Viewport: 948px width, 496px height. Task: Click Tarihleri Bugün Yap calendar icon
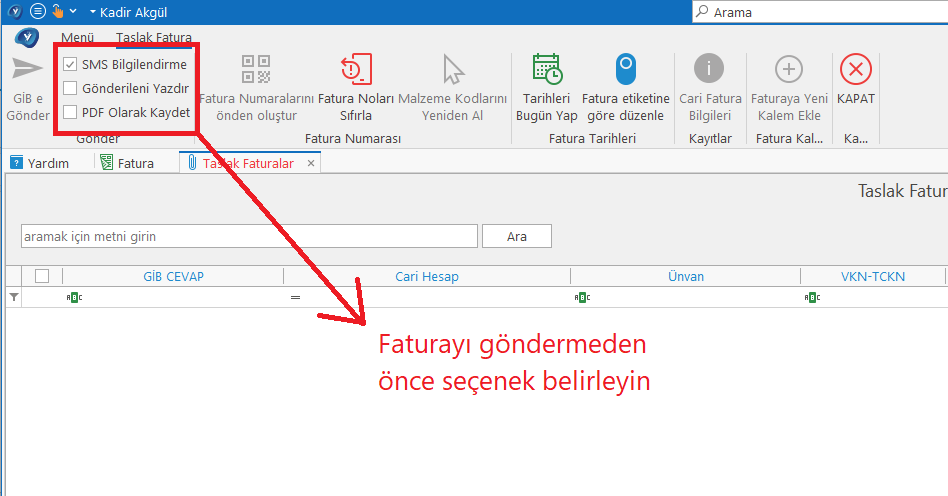pyautogui.click(x=546, y=69)
